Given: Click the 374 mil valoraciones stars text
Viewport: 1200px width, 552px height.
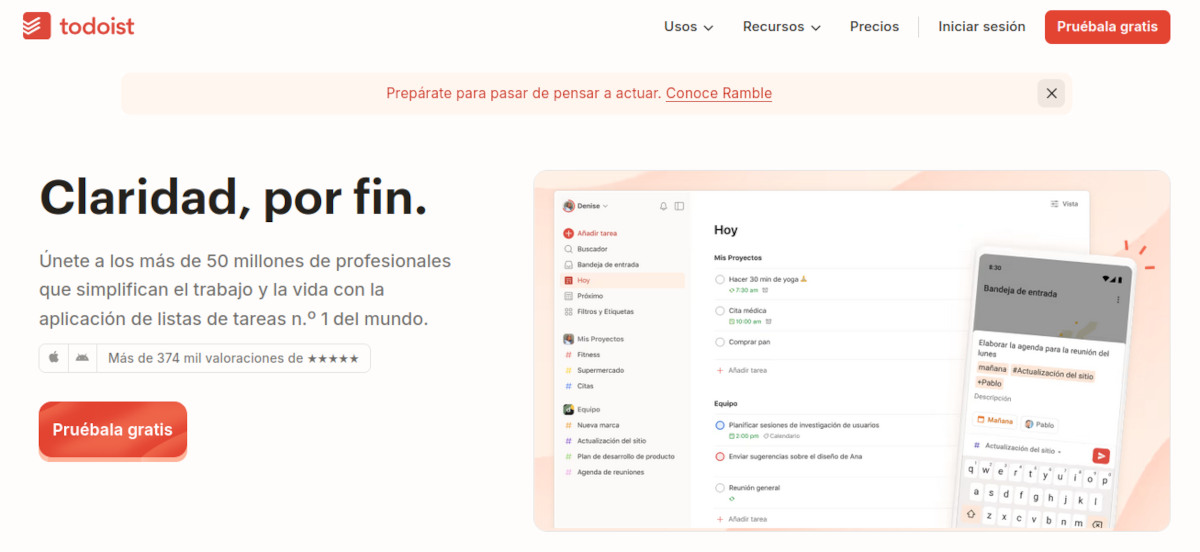Looking at the screenshot, I should pos(233,358).
